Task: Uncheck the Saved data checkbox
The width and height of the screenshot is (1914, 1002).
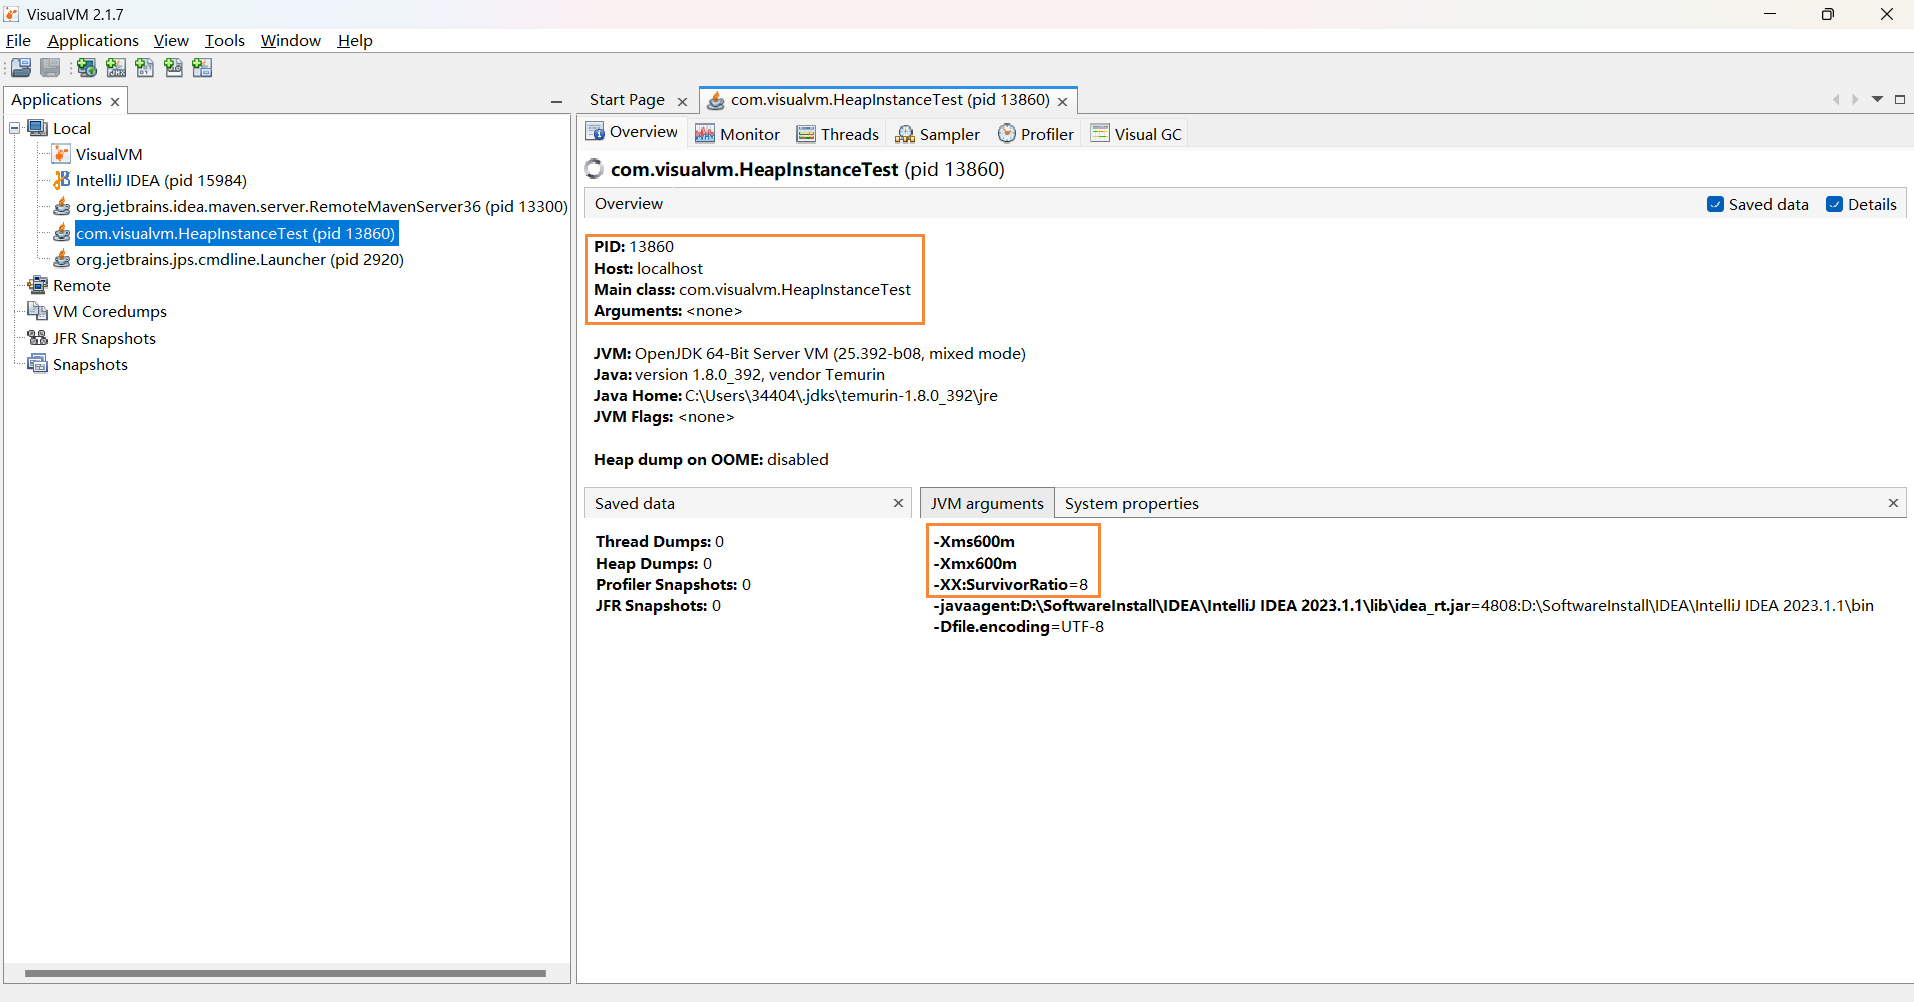Action: coord(1716,204)
